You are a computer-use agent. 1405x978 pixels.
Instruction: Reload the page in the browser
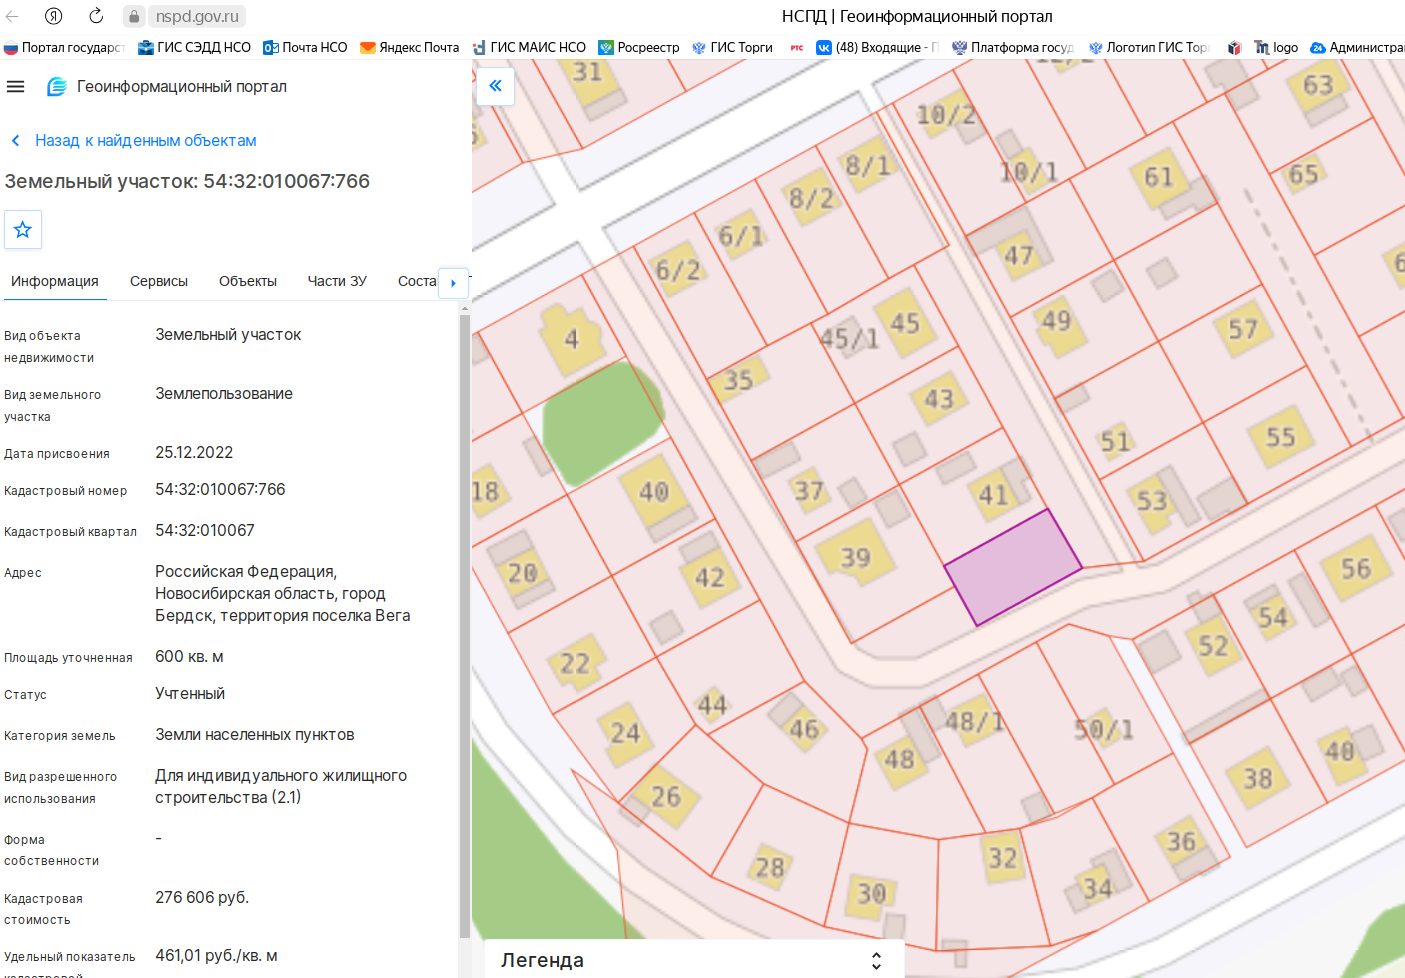96,16
